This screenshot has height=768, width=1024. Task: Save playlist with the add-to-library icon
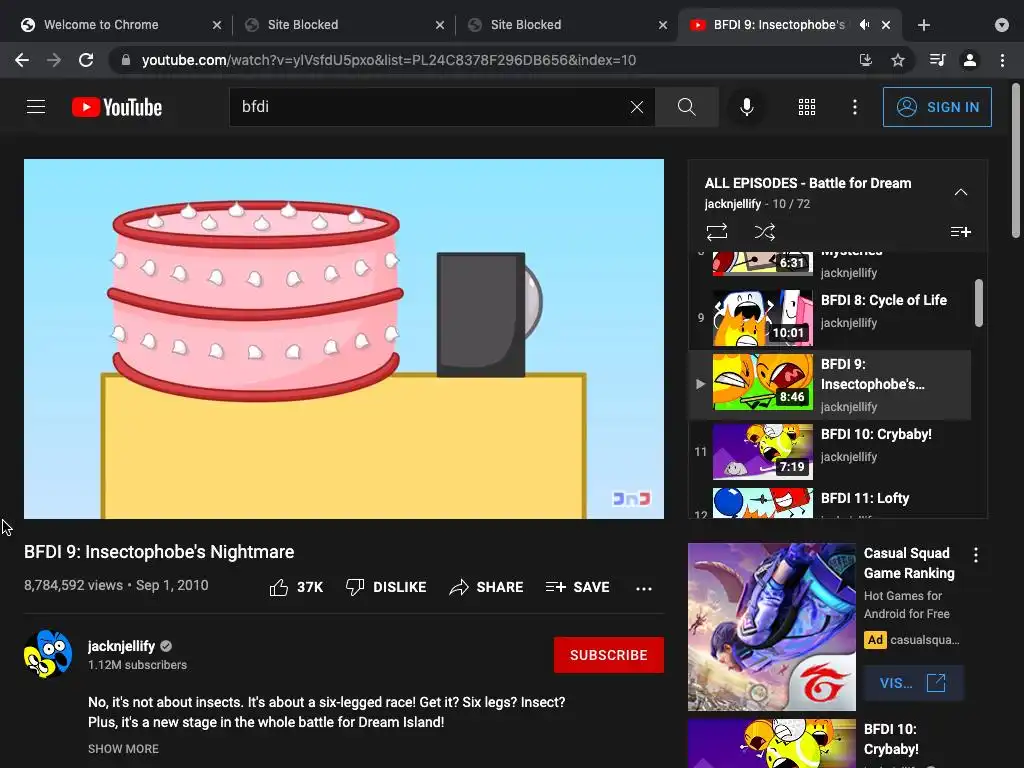pyautogui.click(x=960, y=232)
